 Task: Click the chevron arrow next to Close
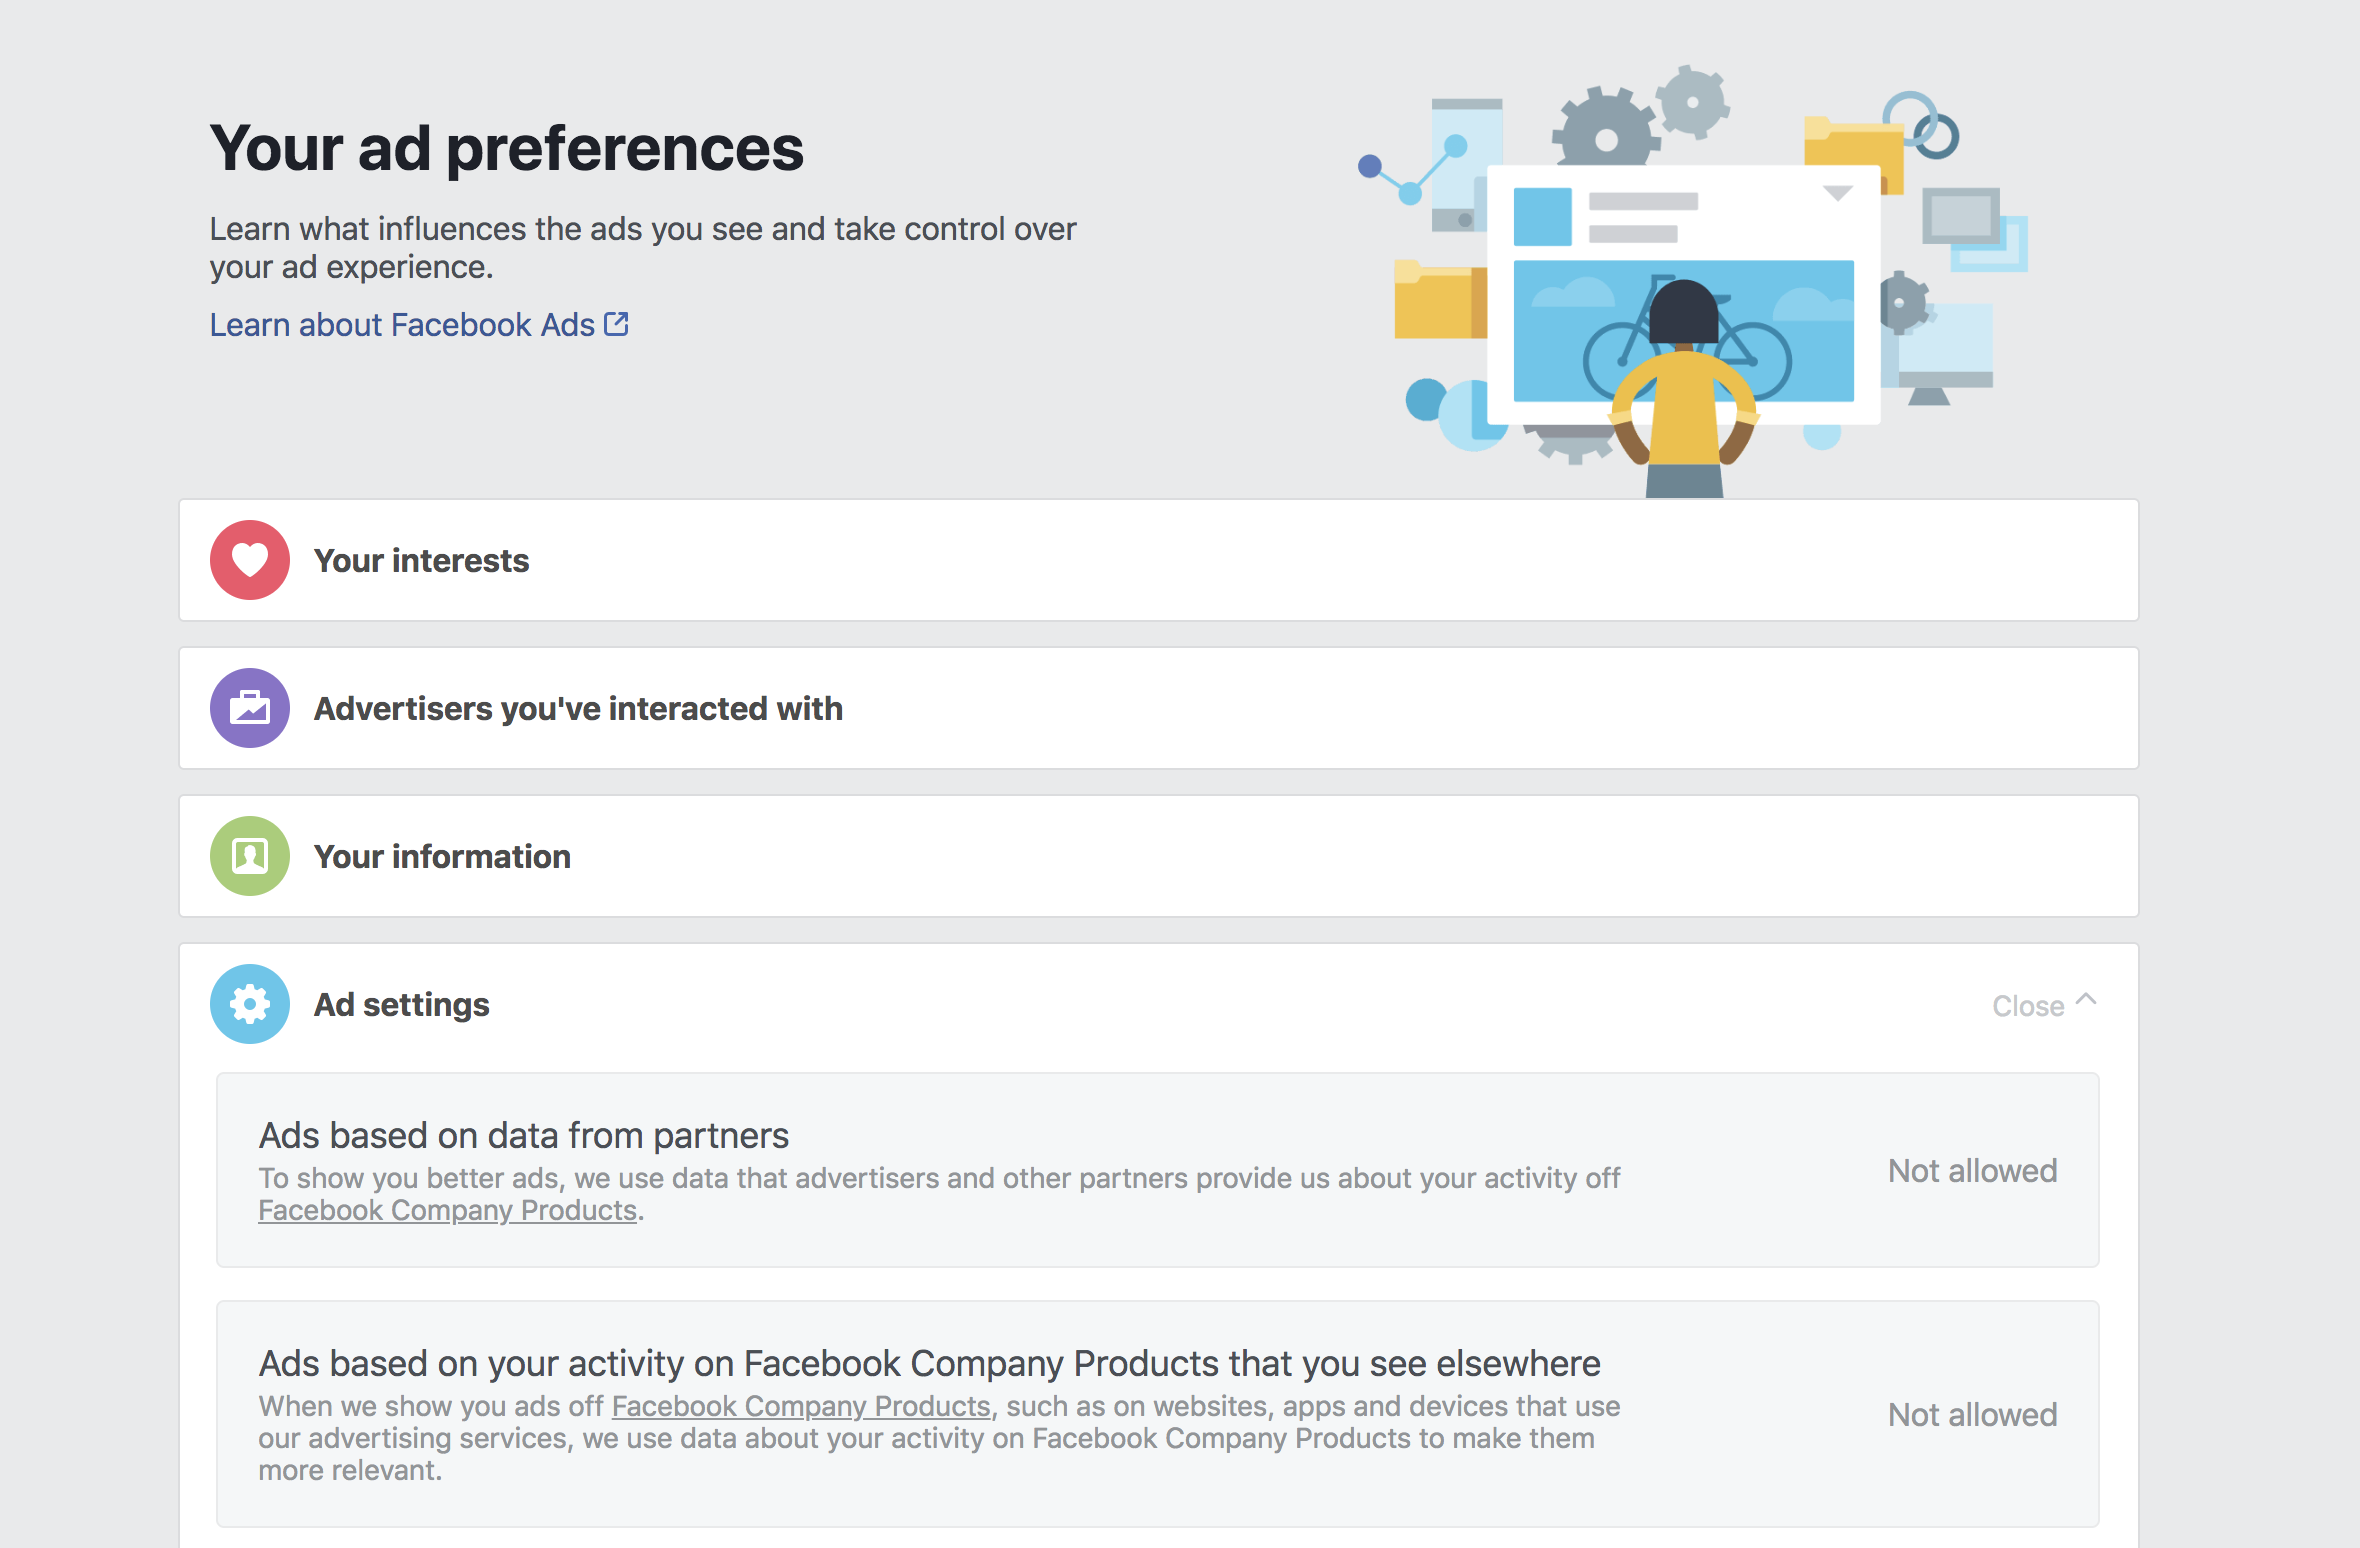coord(2086,1000)
